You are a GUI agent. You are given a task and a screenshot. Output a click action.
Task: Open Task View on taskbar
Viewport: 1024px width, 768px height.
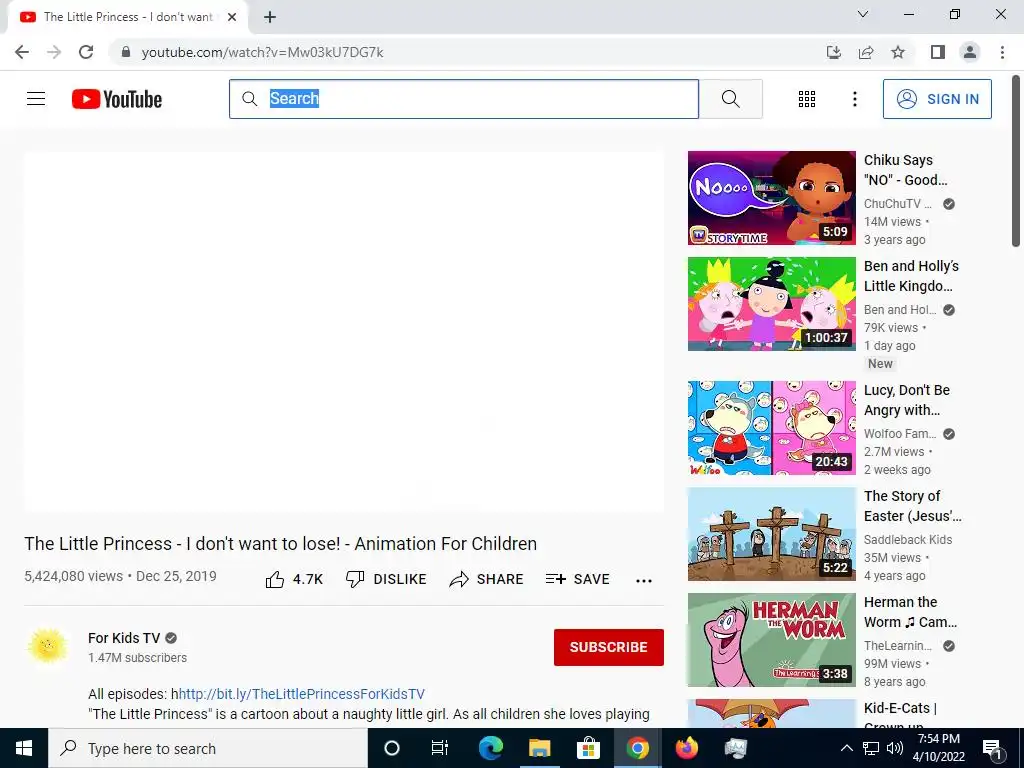[440, 748]
